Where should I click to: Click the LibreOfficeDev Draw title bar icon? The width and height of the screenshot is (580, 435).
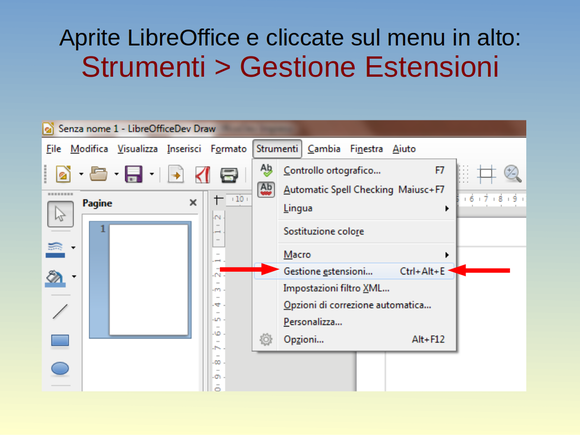49,129
